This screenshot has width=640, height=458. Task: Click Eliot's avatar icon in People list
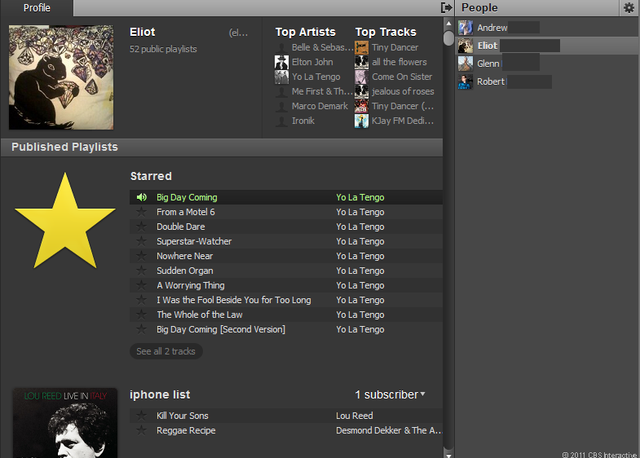[x=465, y=46]
